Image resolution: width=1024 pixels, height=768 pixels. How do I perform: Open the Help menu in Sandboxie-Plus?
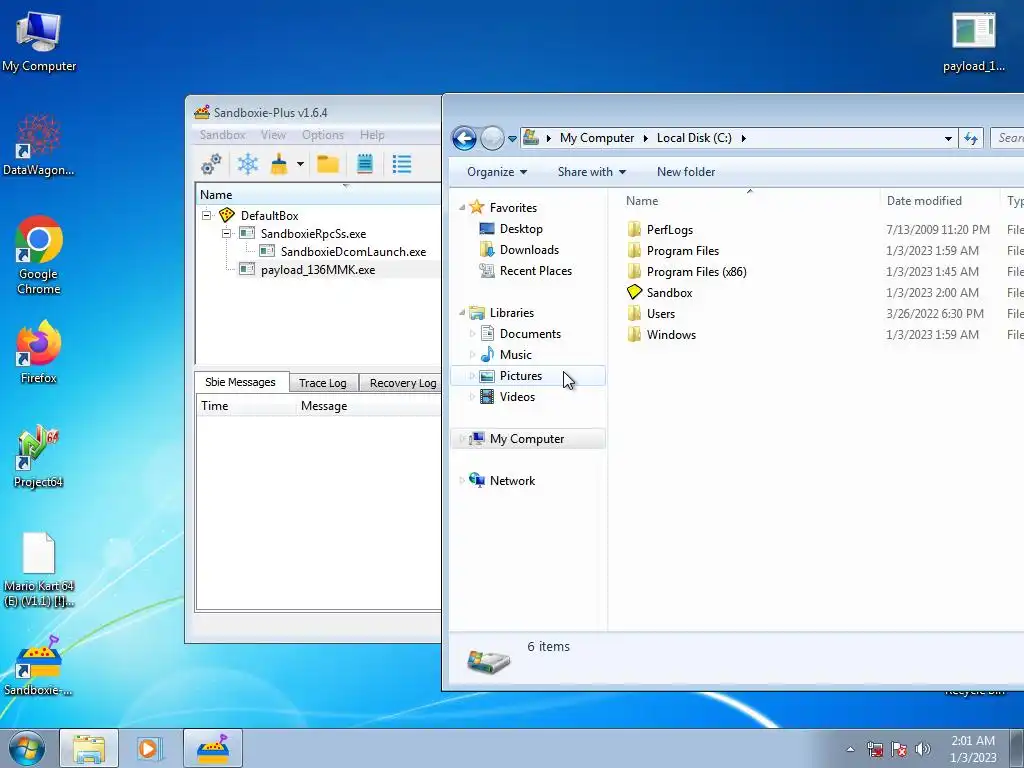coord(372,135)
